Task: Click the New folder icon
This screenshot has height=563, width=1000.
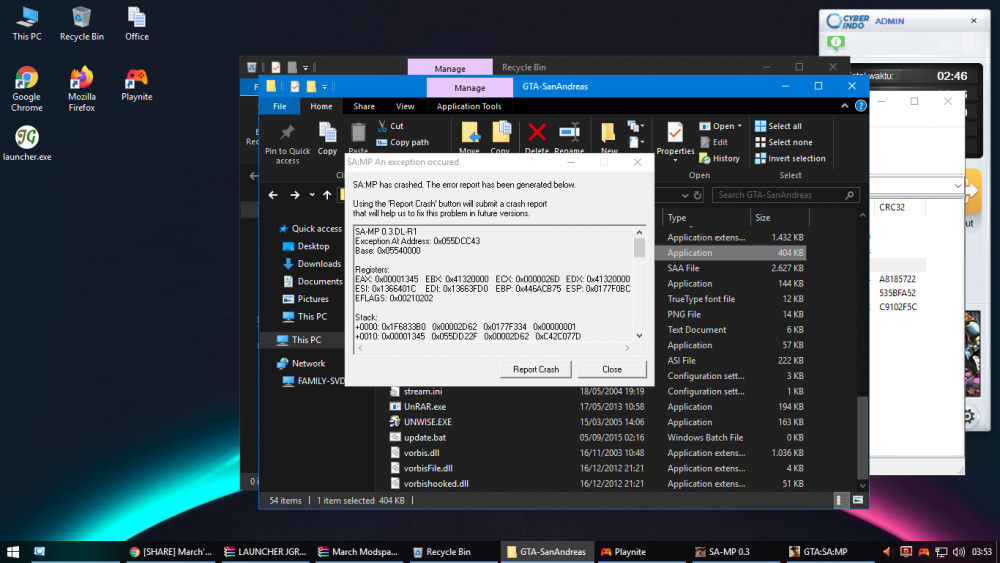Action: (608, 133)
